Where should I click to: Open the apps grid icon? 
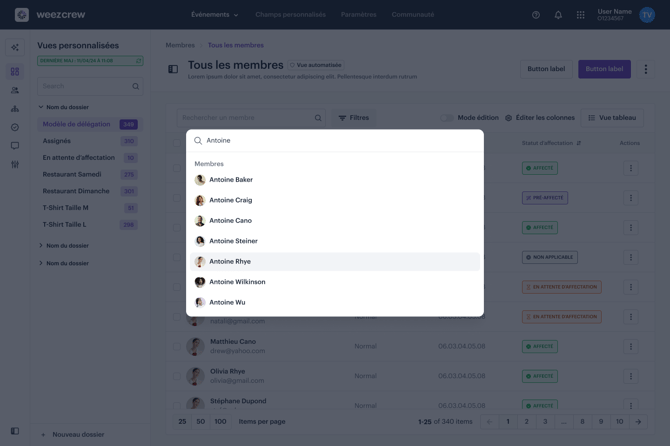tap(580, 15)
